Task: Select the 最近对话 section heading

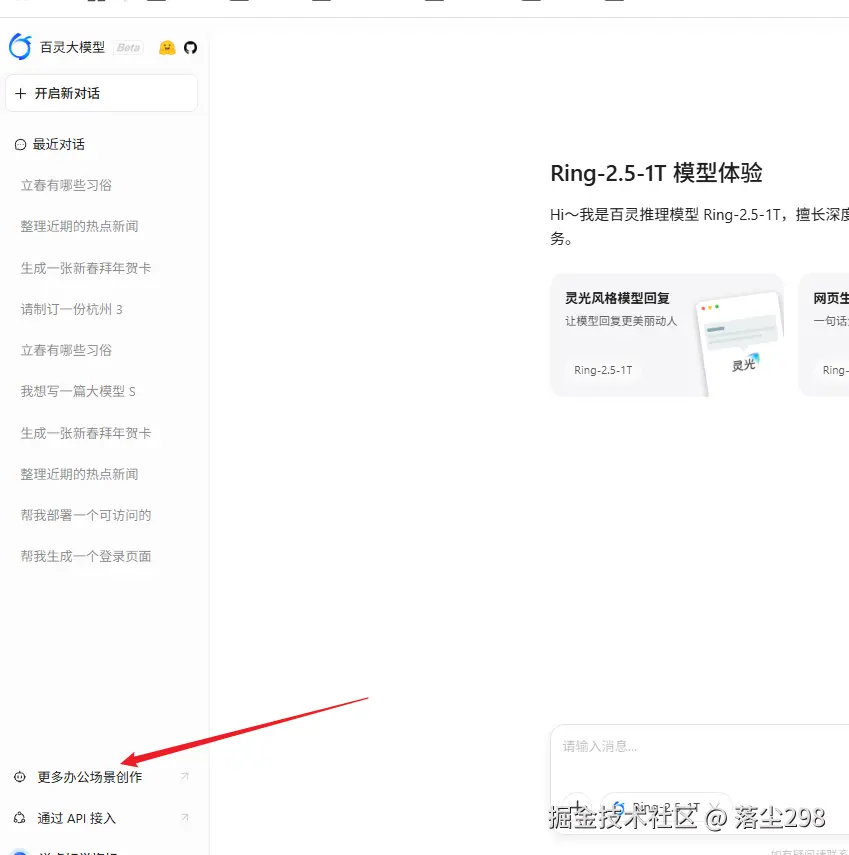Action: [59, 144]
